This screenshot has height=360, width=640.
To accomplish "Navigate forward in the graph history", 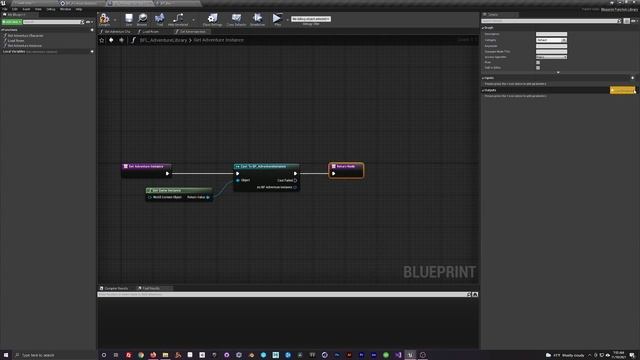I will (x=121, y=40).
